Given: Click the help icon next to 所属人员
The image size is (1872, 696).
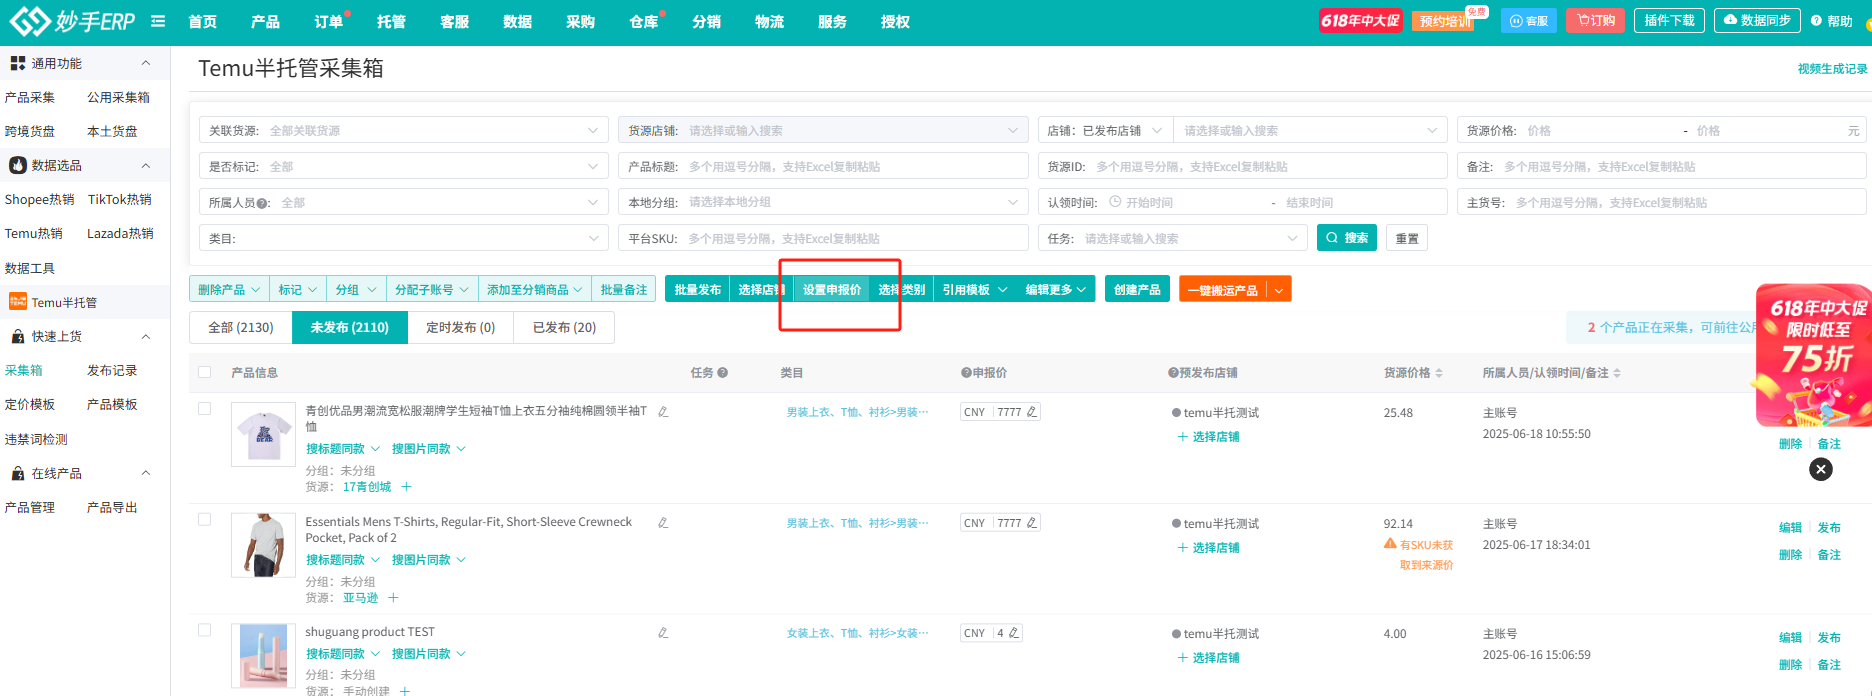Looking at the screenshot, I should tap(263, 203).
